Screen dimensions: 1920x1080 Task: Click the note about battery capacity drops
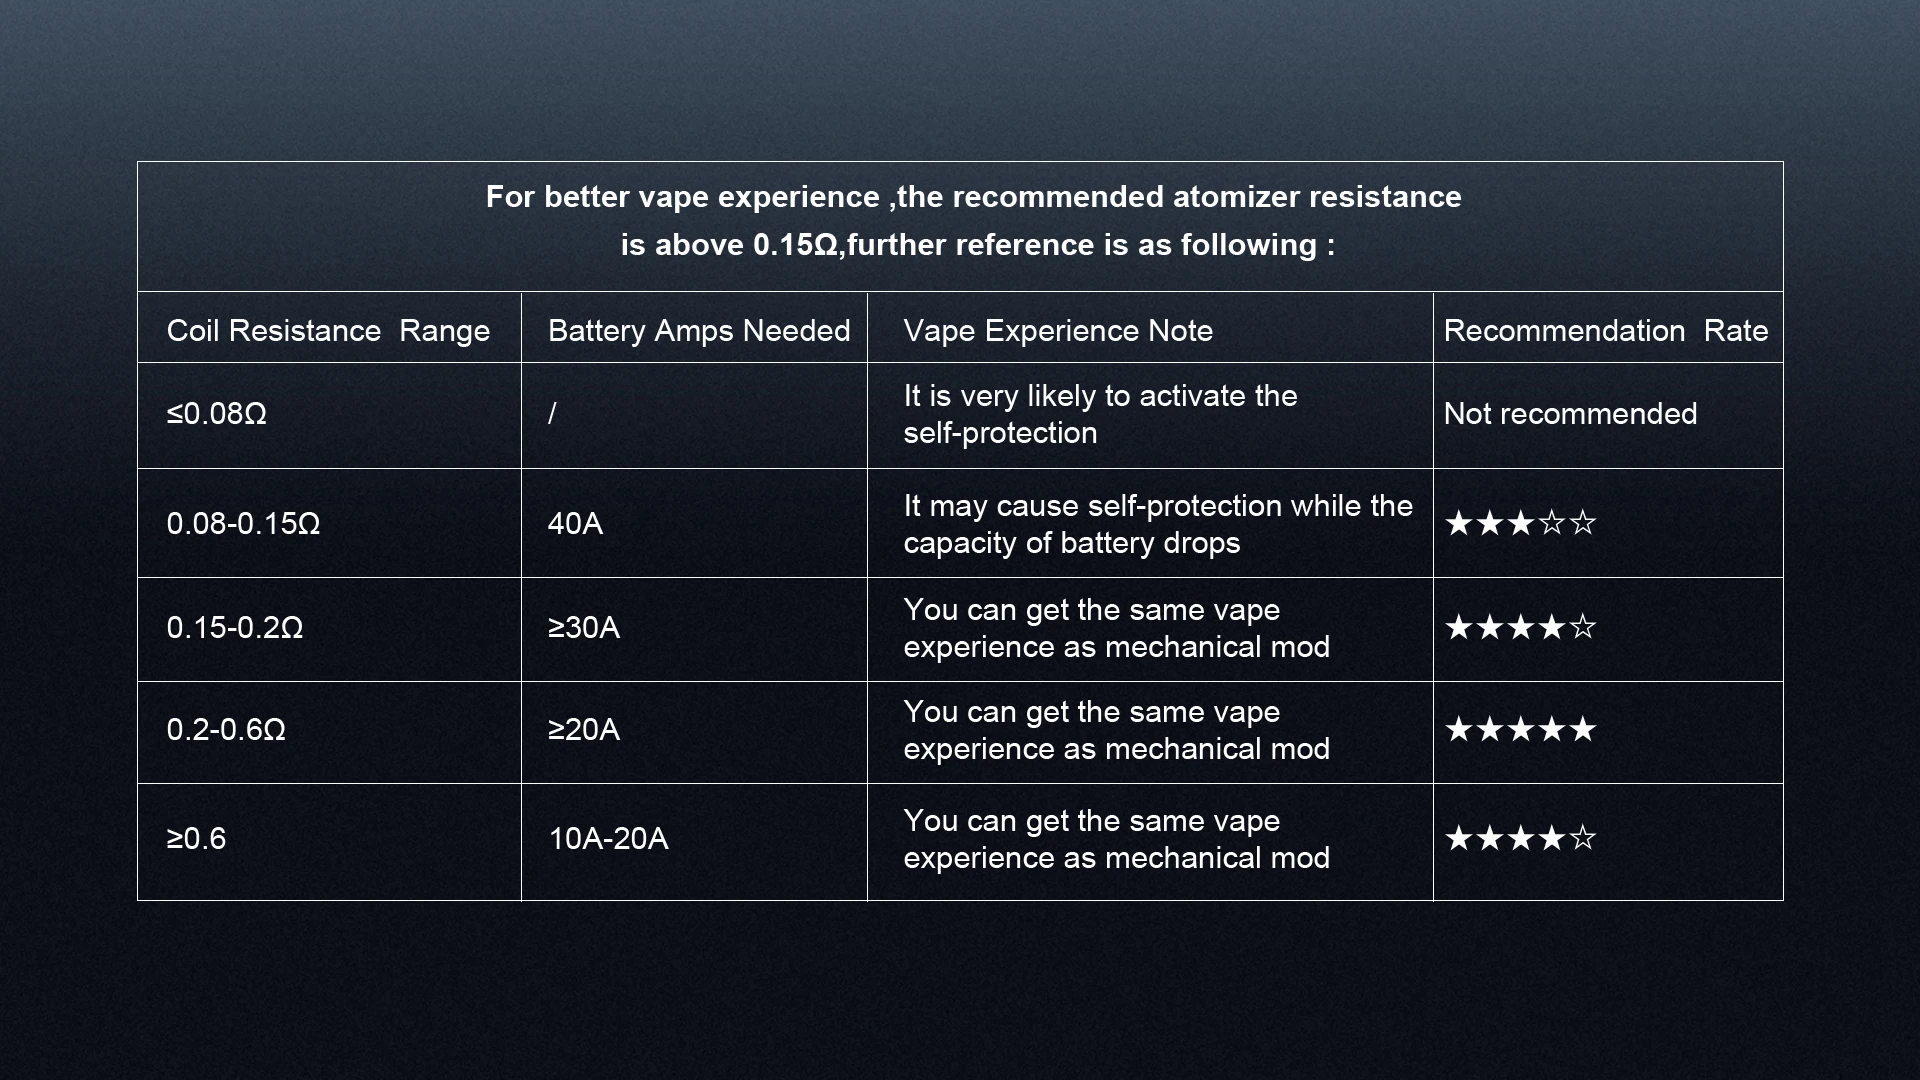click(1157, 524)
